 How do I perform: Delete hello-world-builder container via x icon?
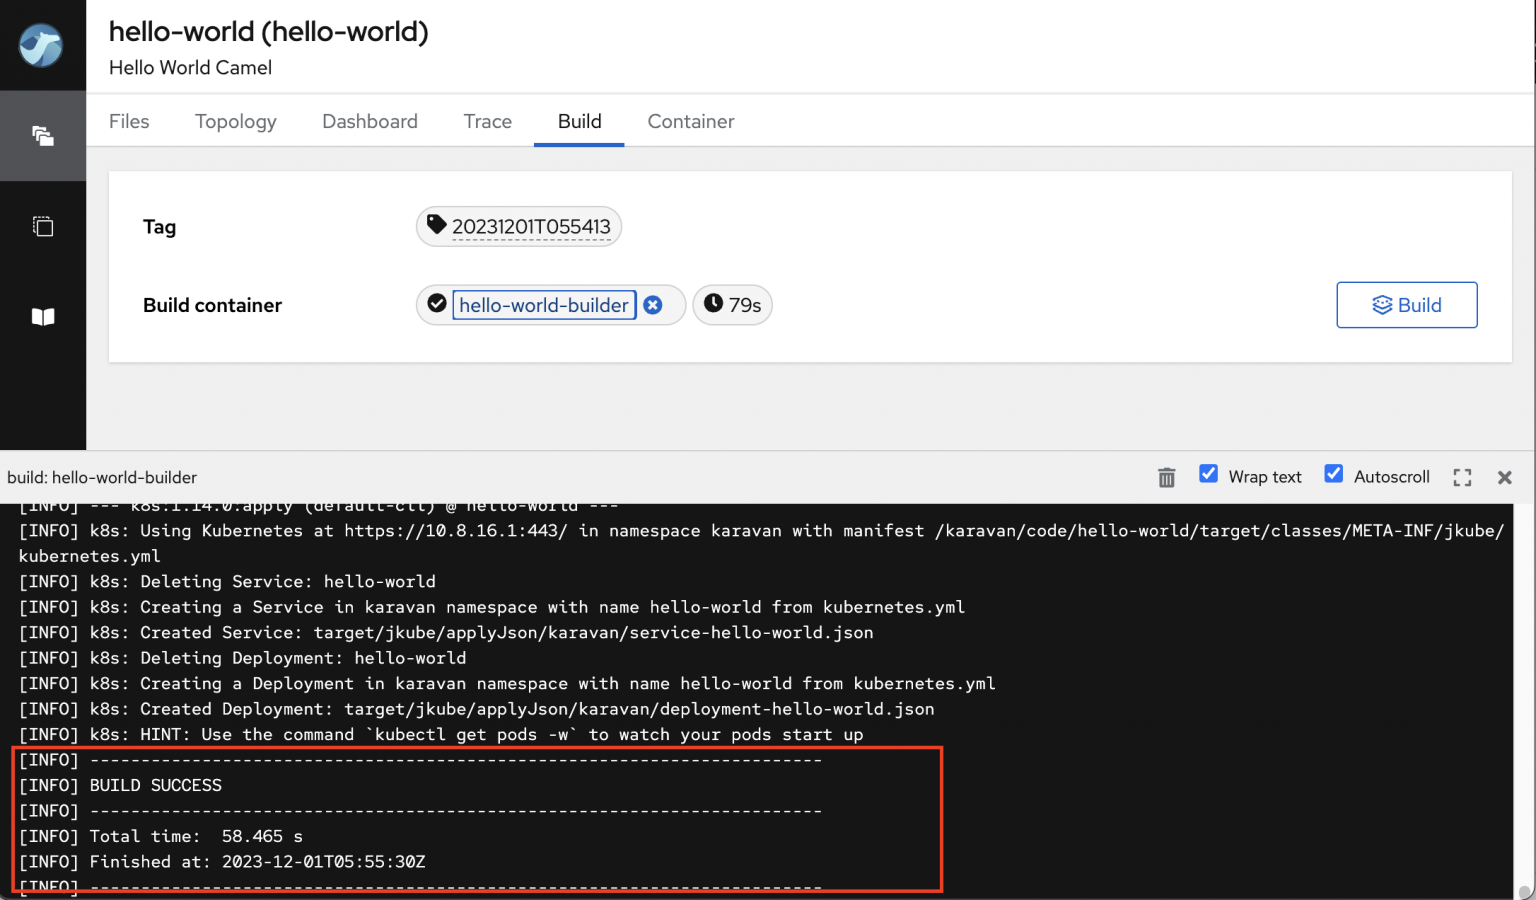[x=653, y=305]
